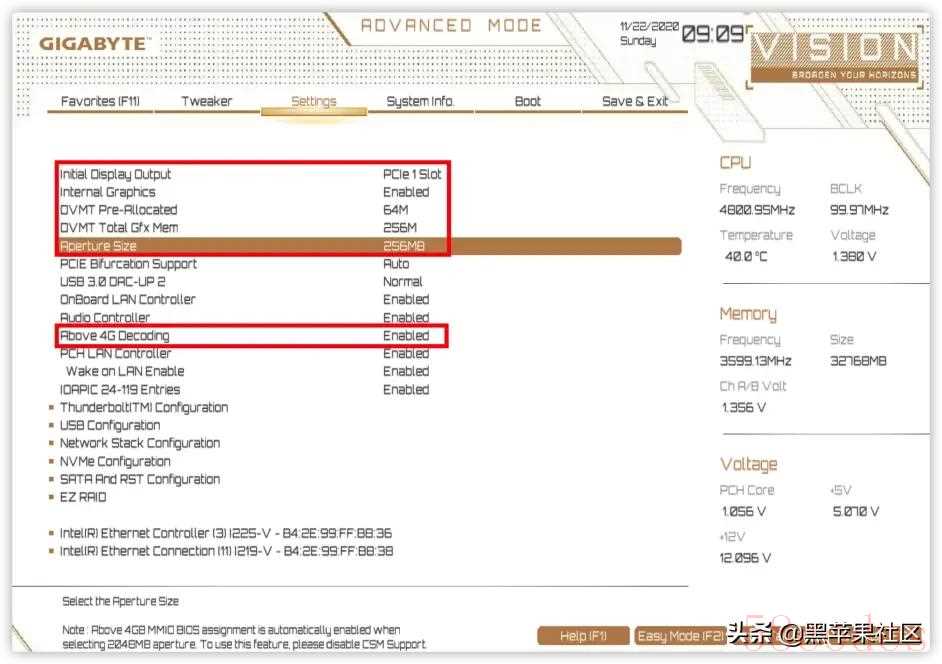
Task: Change PCIE Bifurcation Support Auto value
Action: 396,264
